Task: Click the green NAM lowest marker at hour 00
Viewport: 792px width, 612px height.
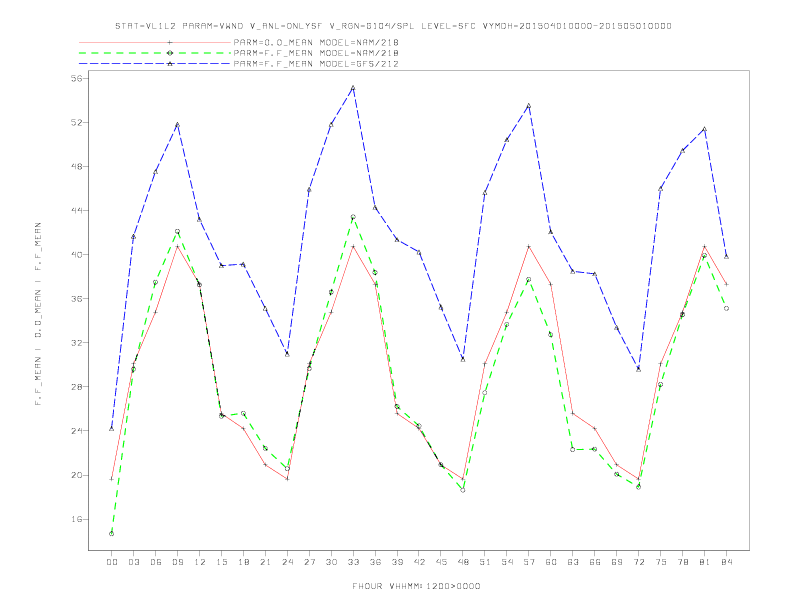Action: [112, 534]
